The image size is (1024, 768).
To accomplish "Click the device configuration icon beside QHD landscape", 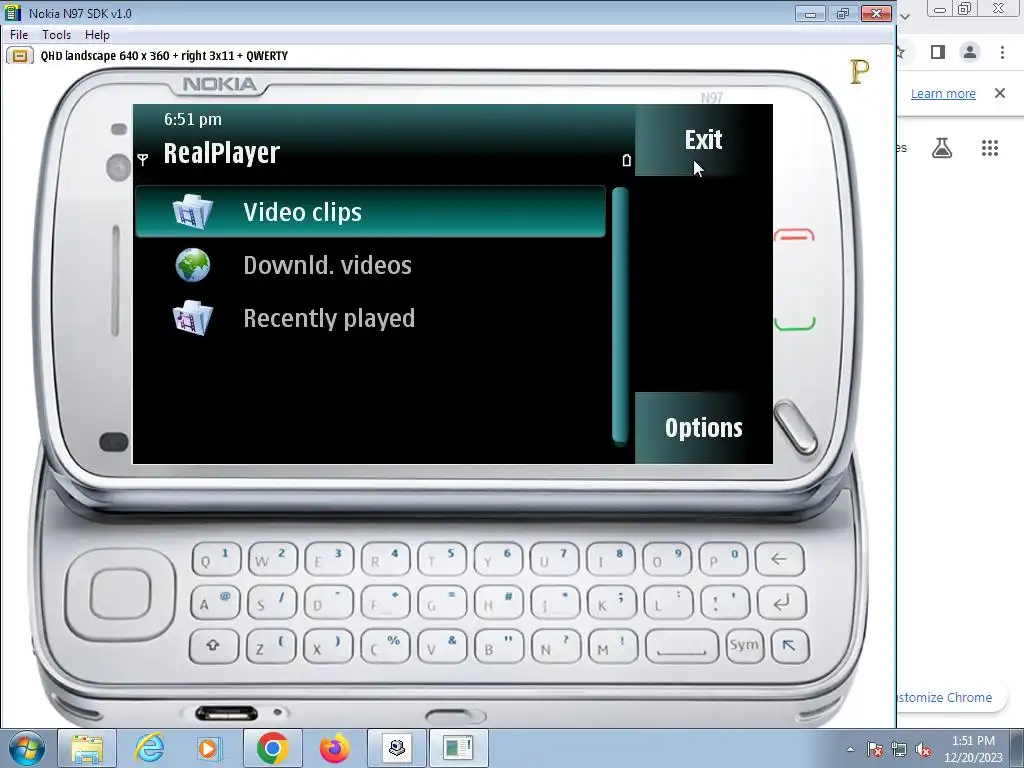I will [20, 56].
